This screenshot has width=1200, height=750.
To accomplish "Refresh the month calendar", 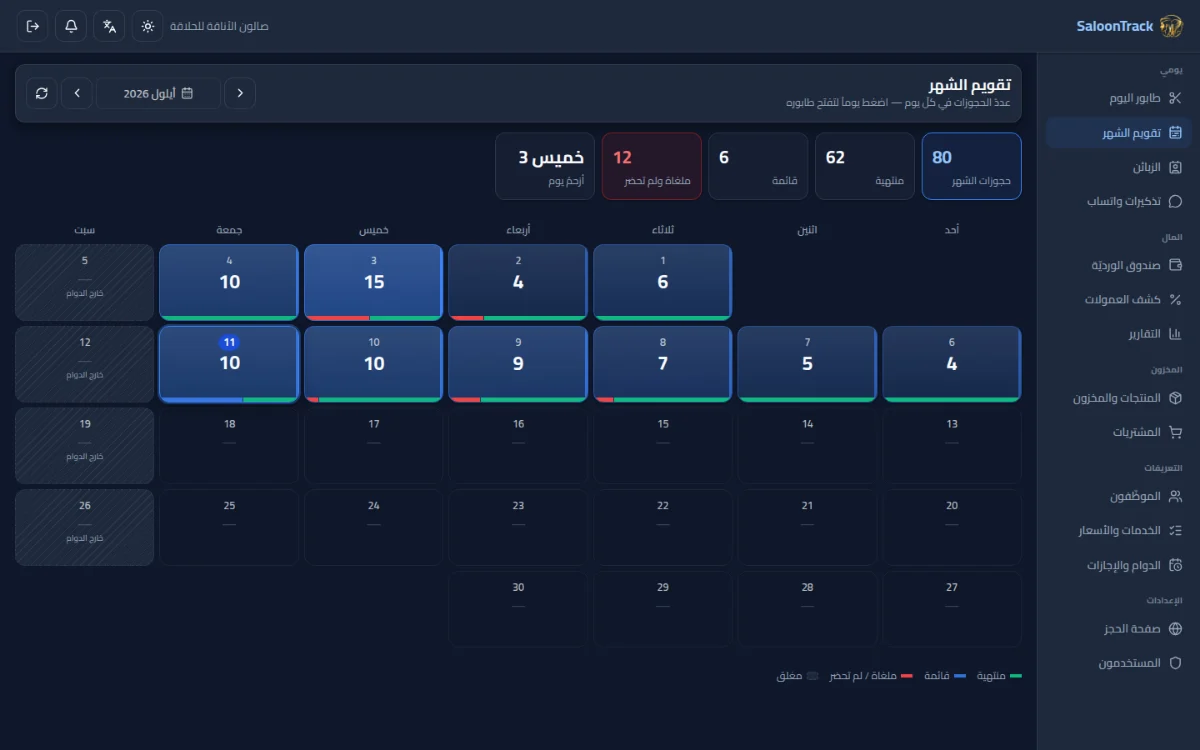I will [41, 93].
